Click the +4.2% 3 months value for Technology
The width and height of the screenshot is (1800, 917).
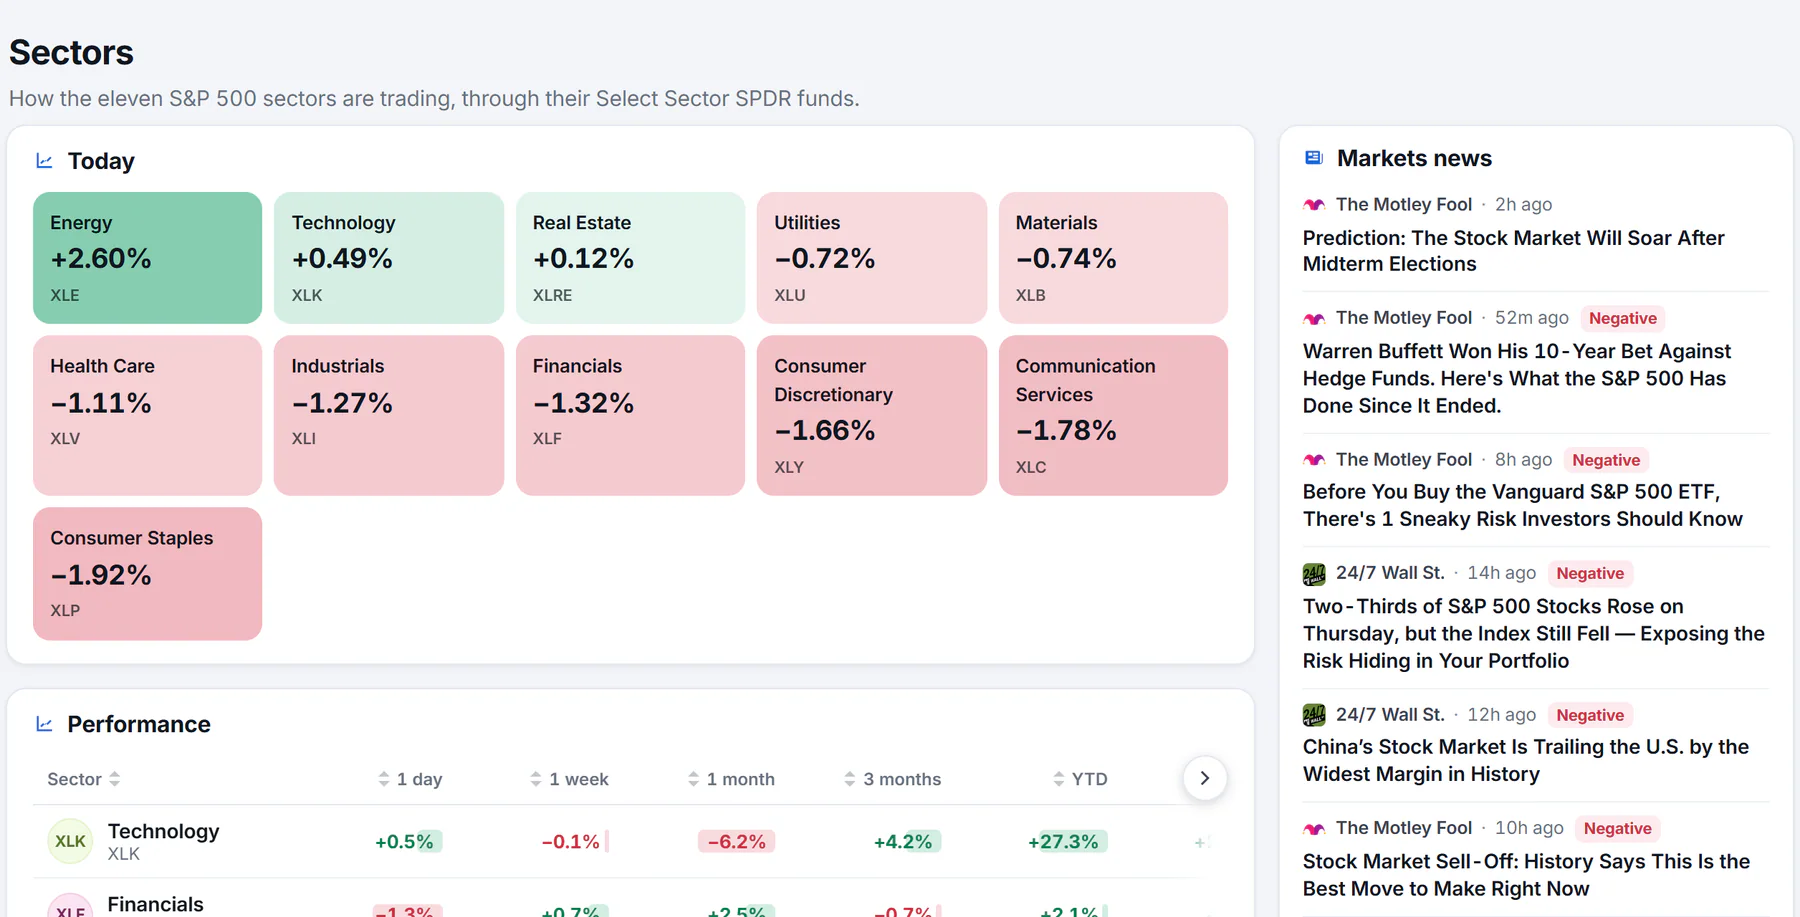(x=905, y=842)
